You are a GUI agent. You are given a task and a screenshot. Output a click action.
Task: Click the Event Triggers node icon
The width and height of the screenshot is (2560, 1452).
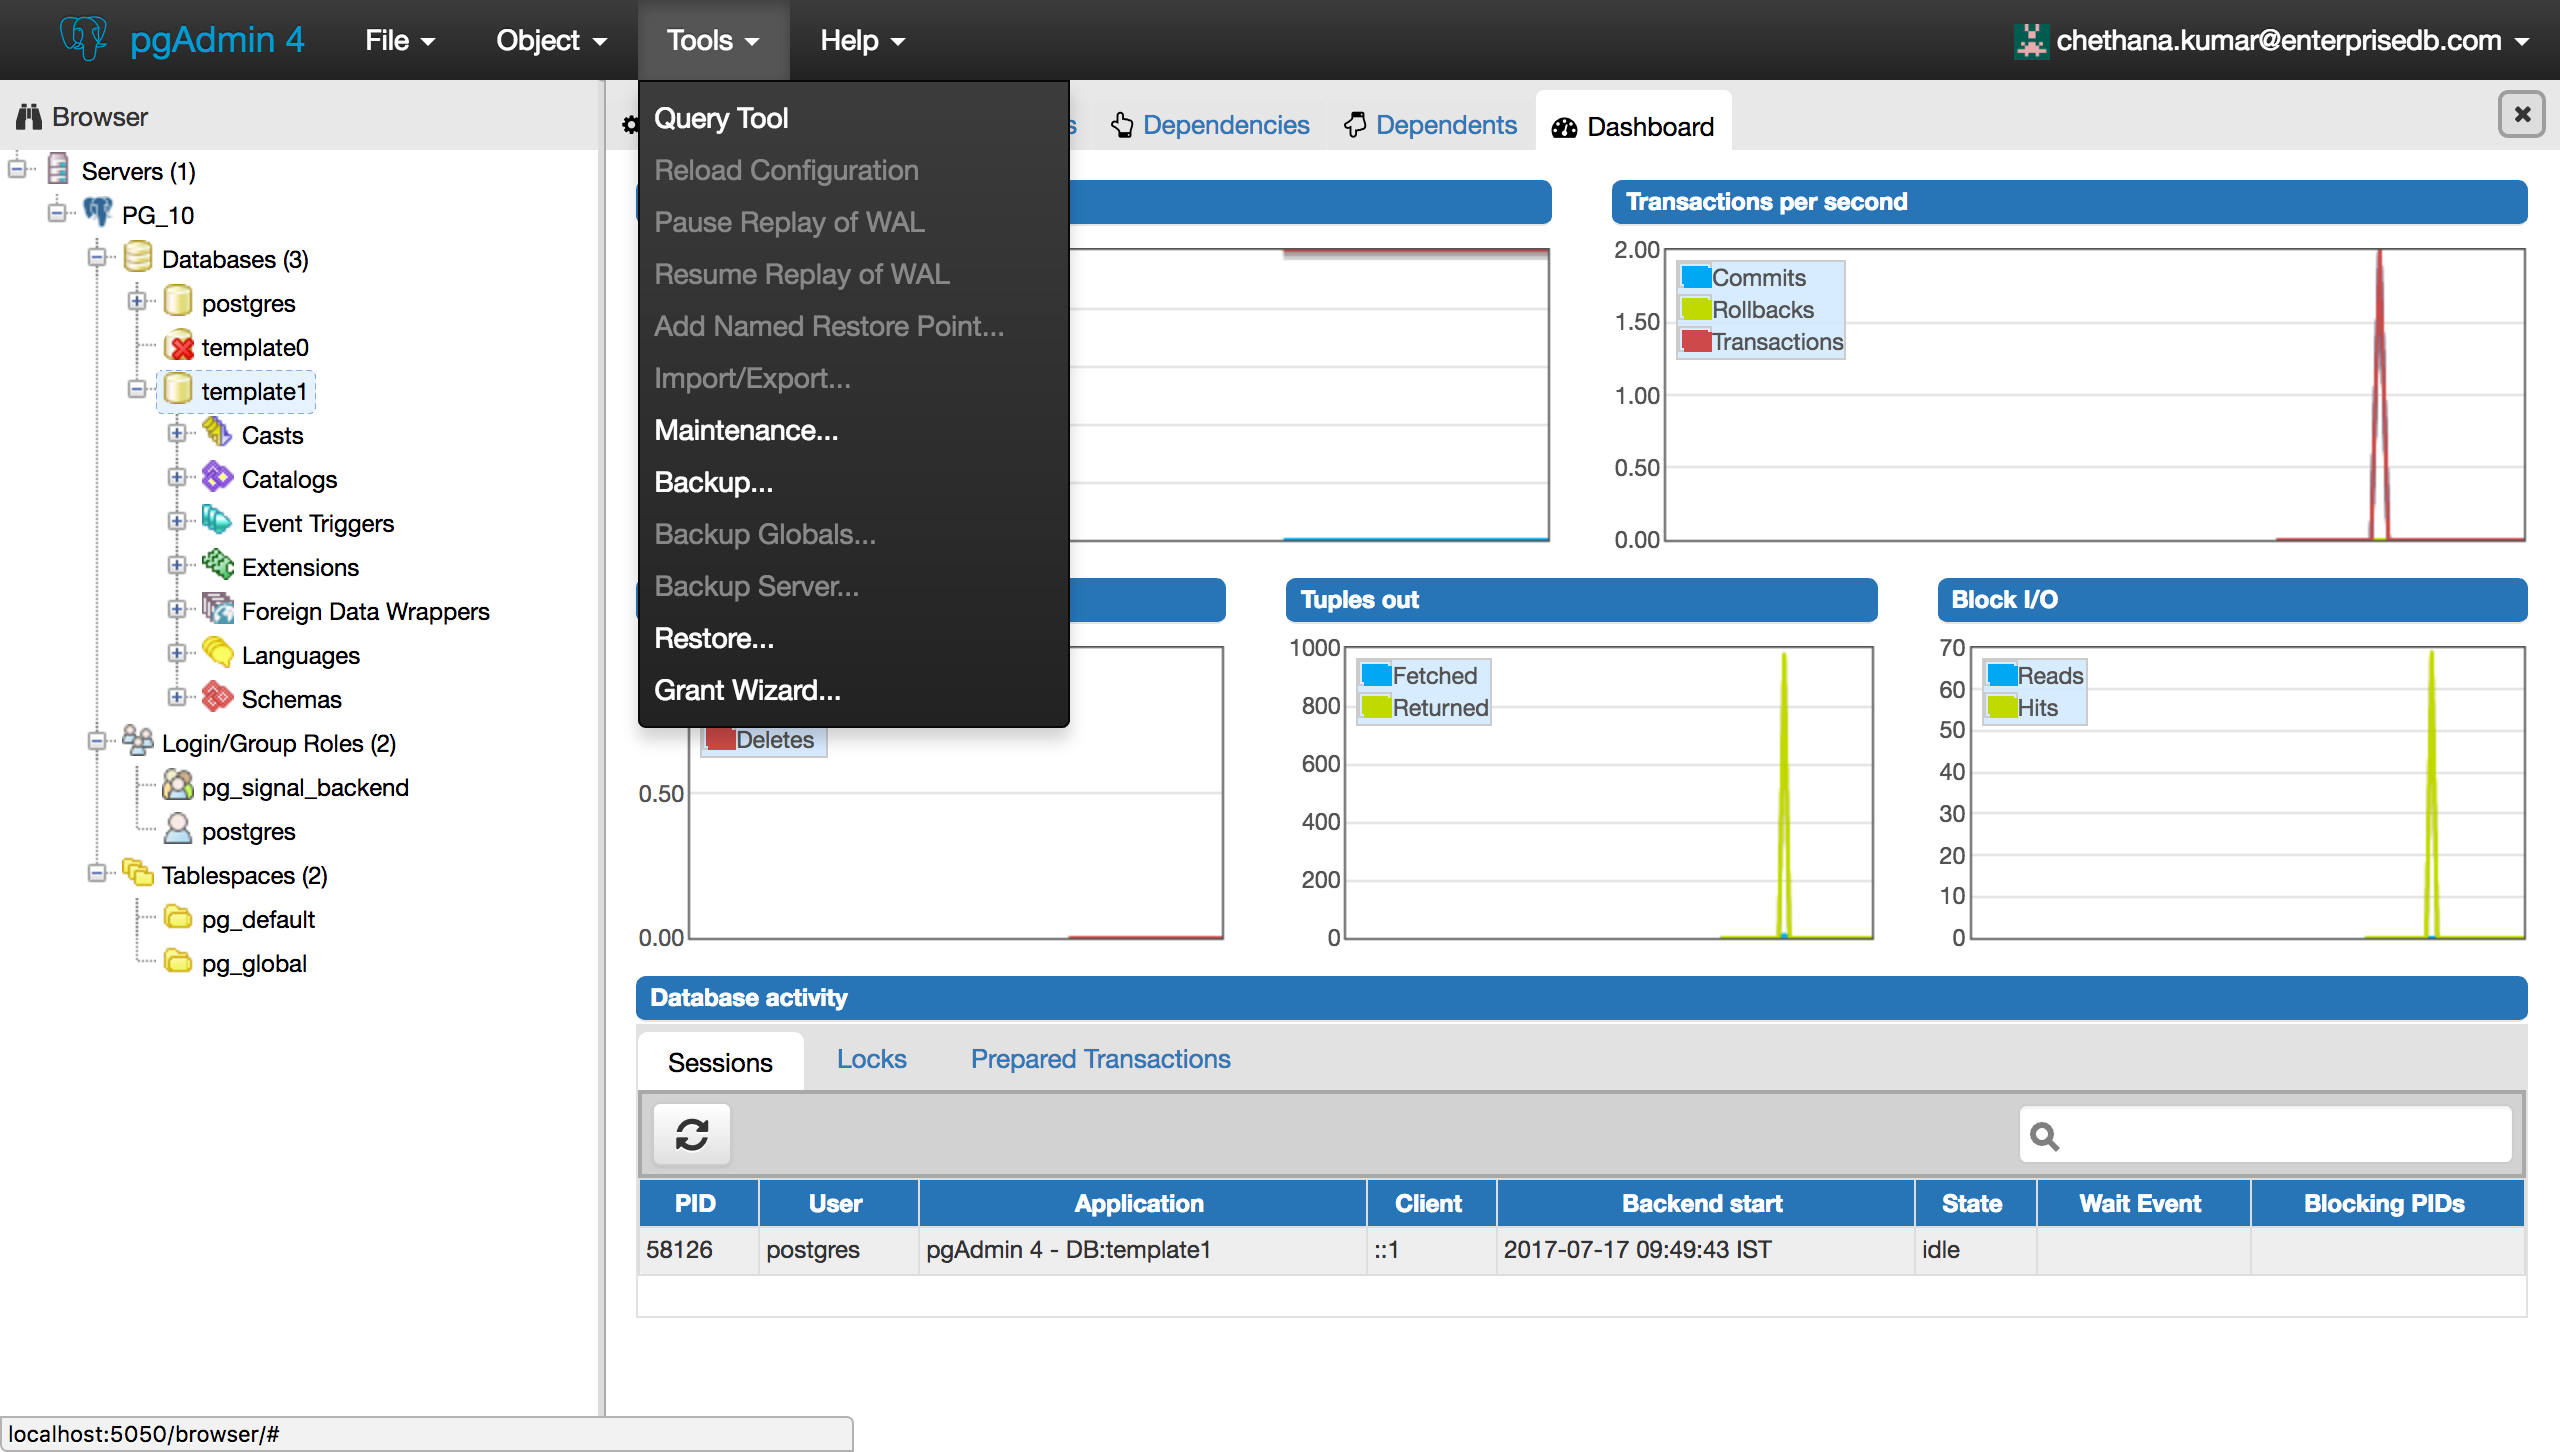217,521
